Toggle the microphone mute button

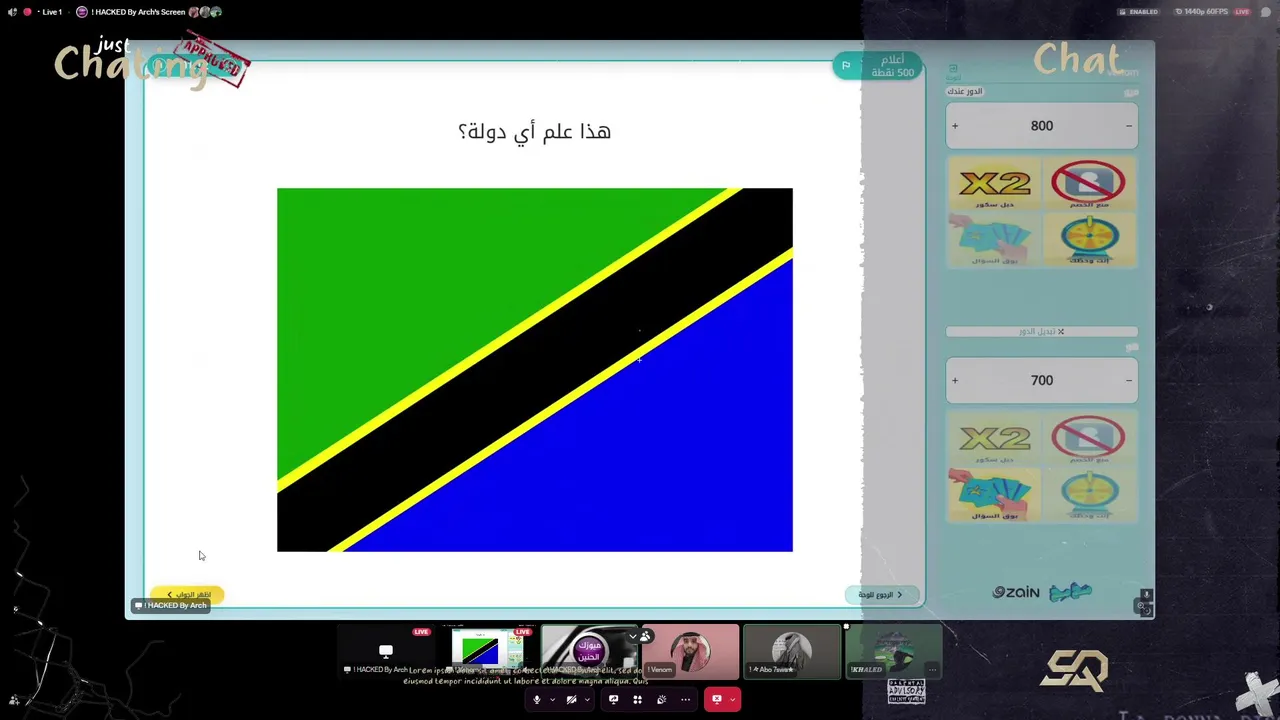pyautogui.click(x=537, y=700)
